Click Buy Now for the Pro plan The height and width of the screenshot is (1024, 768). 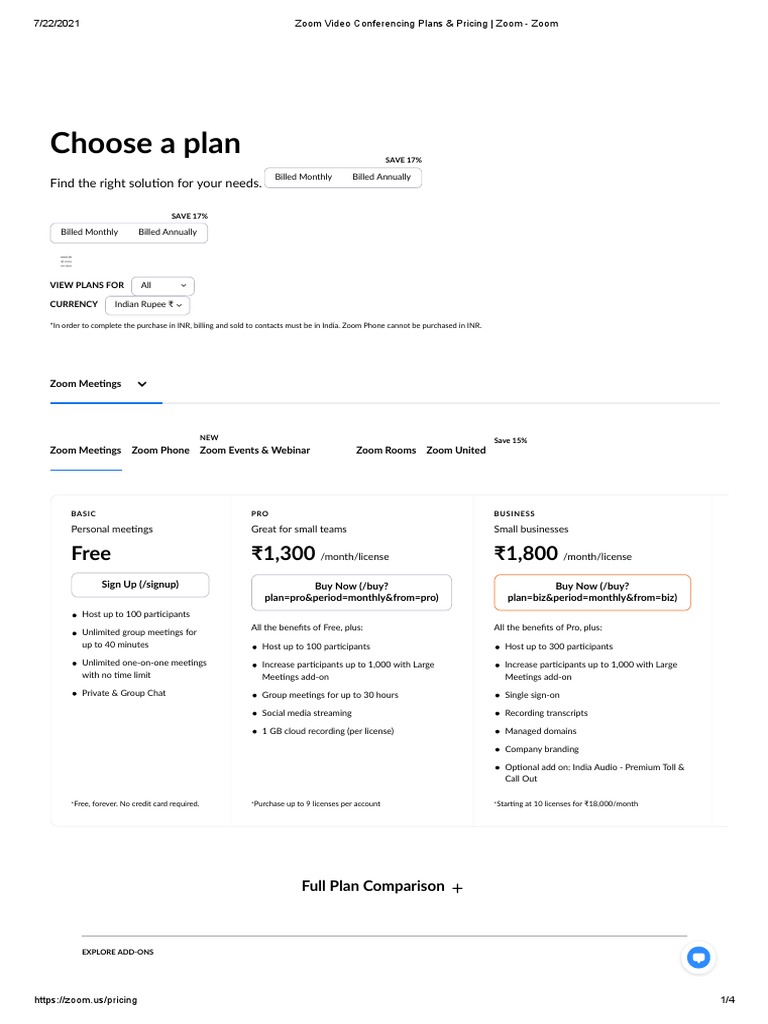tap(351, 592)
